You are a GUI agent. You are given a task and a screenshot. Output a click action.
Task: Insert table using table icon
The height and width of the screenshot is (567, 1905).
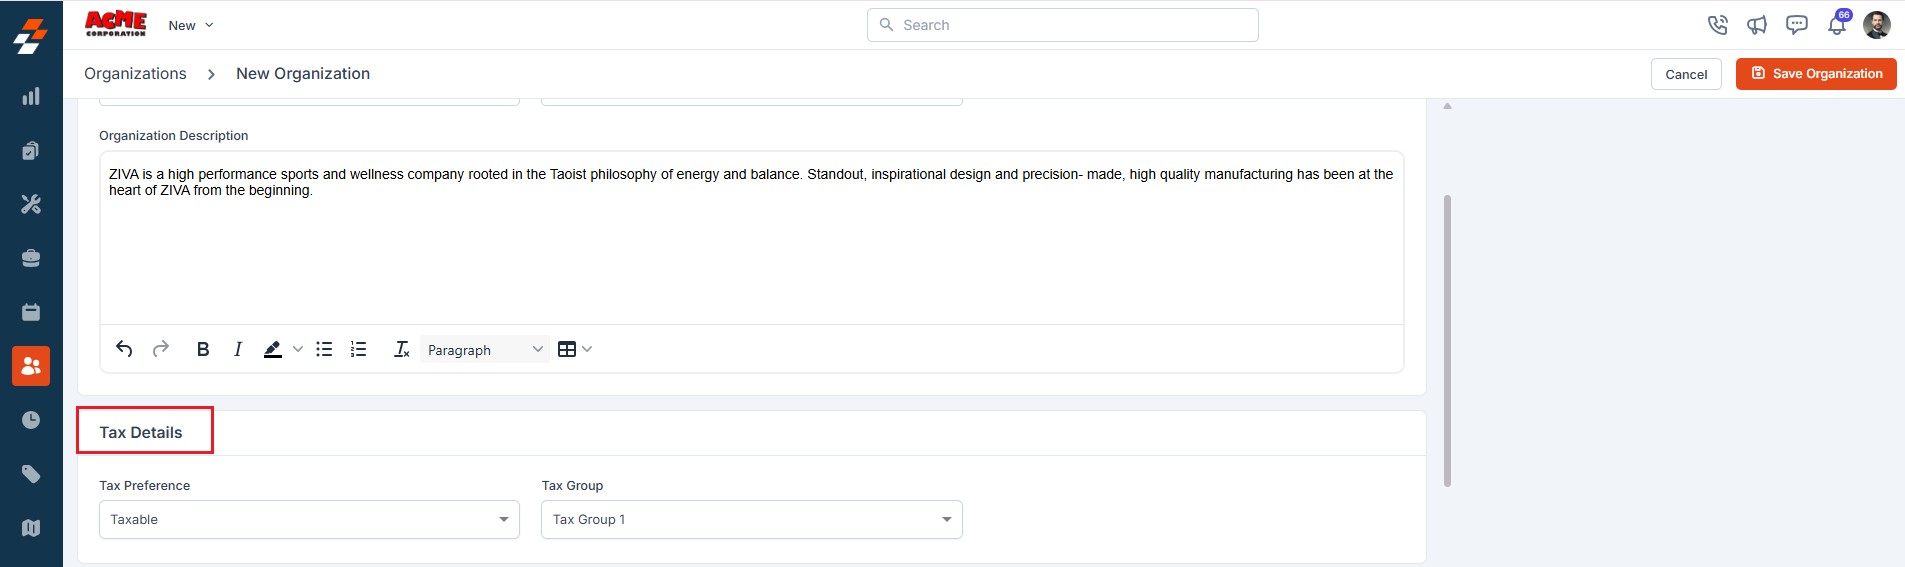(567, 349)
